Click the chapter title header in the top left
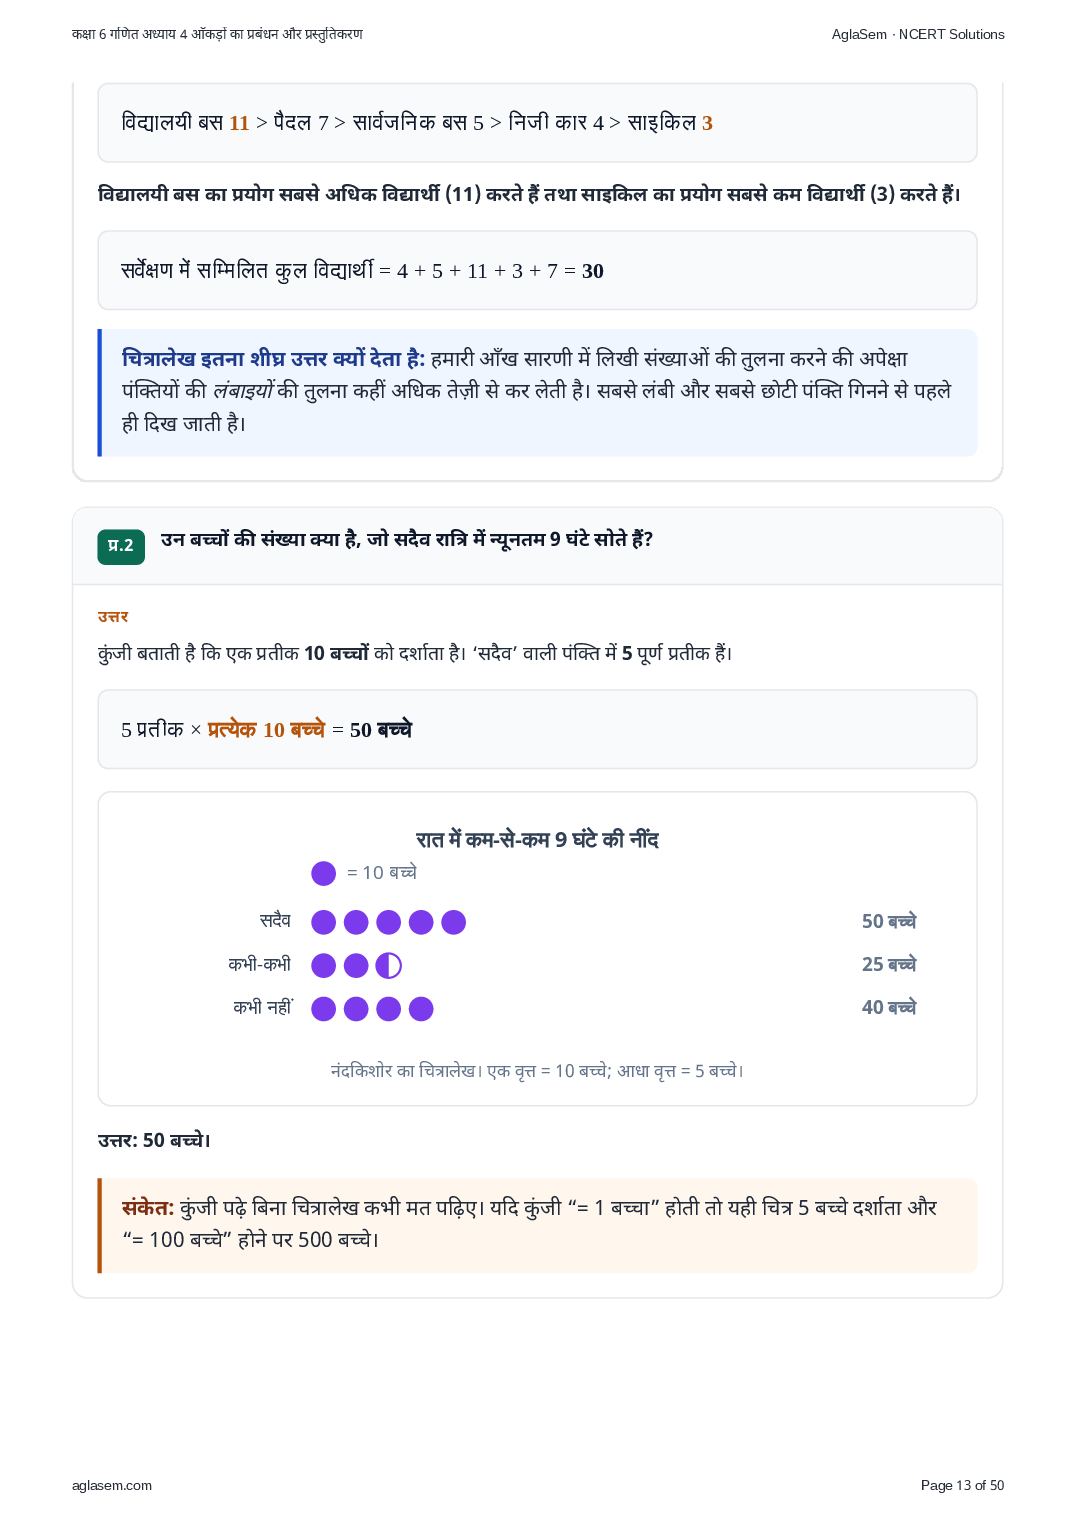Image resolution: width=1076 pixels, height=1522 pixels. pos(217,34)
